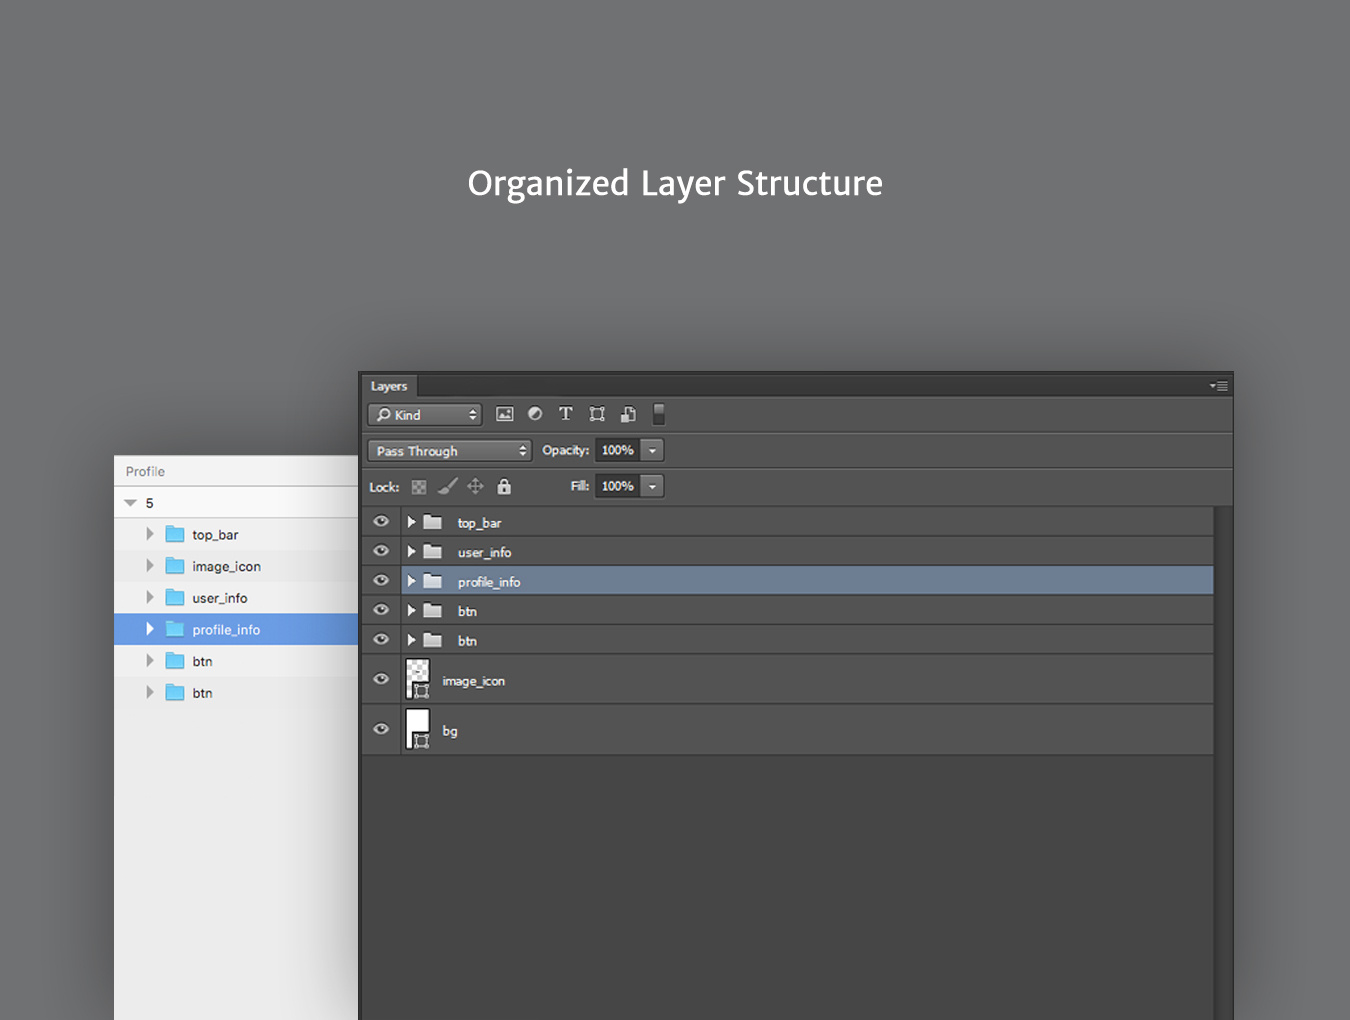Select image_icon folder in Profile tree
This screenshot has height=1020, width=1350.
[226, 567]
